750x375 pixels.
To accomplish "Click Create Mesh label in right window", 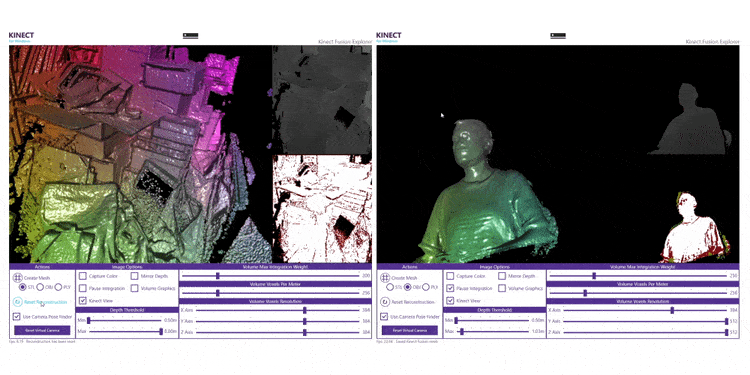I will click(x=404, y=277).
